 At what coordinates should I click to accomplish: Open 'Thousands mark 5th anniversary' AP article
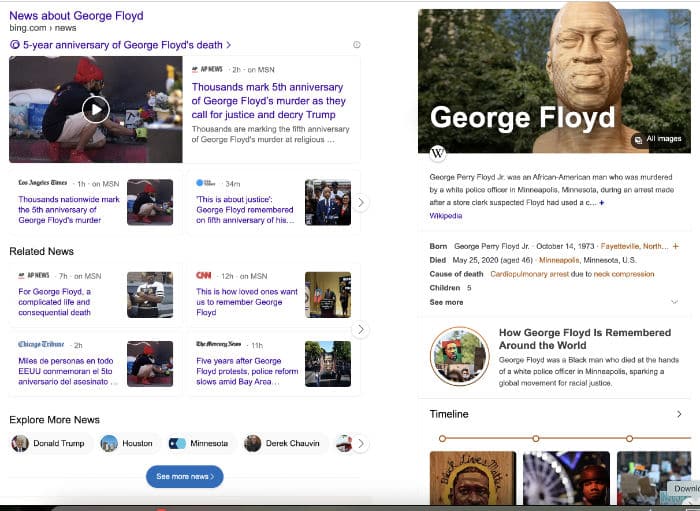click(x=268, y=101)
